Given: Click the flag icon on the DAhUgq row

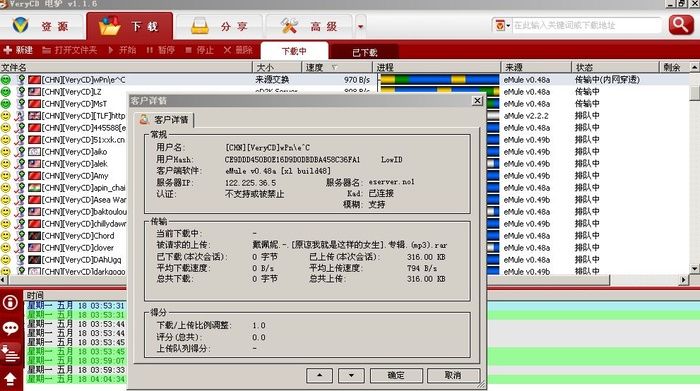Looking at the screenshot, I should coord(34,260).
